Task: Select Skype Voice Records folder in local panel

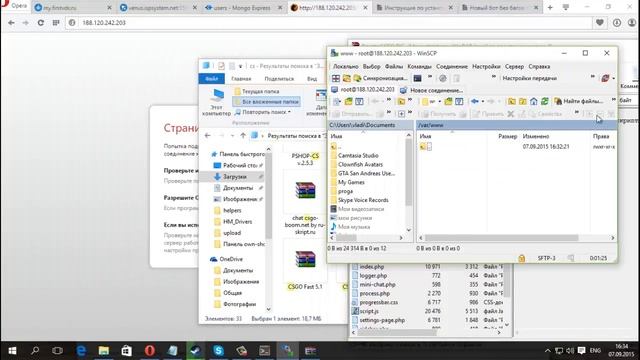Action: (x=359, y=200)
